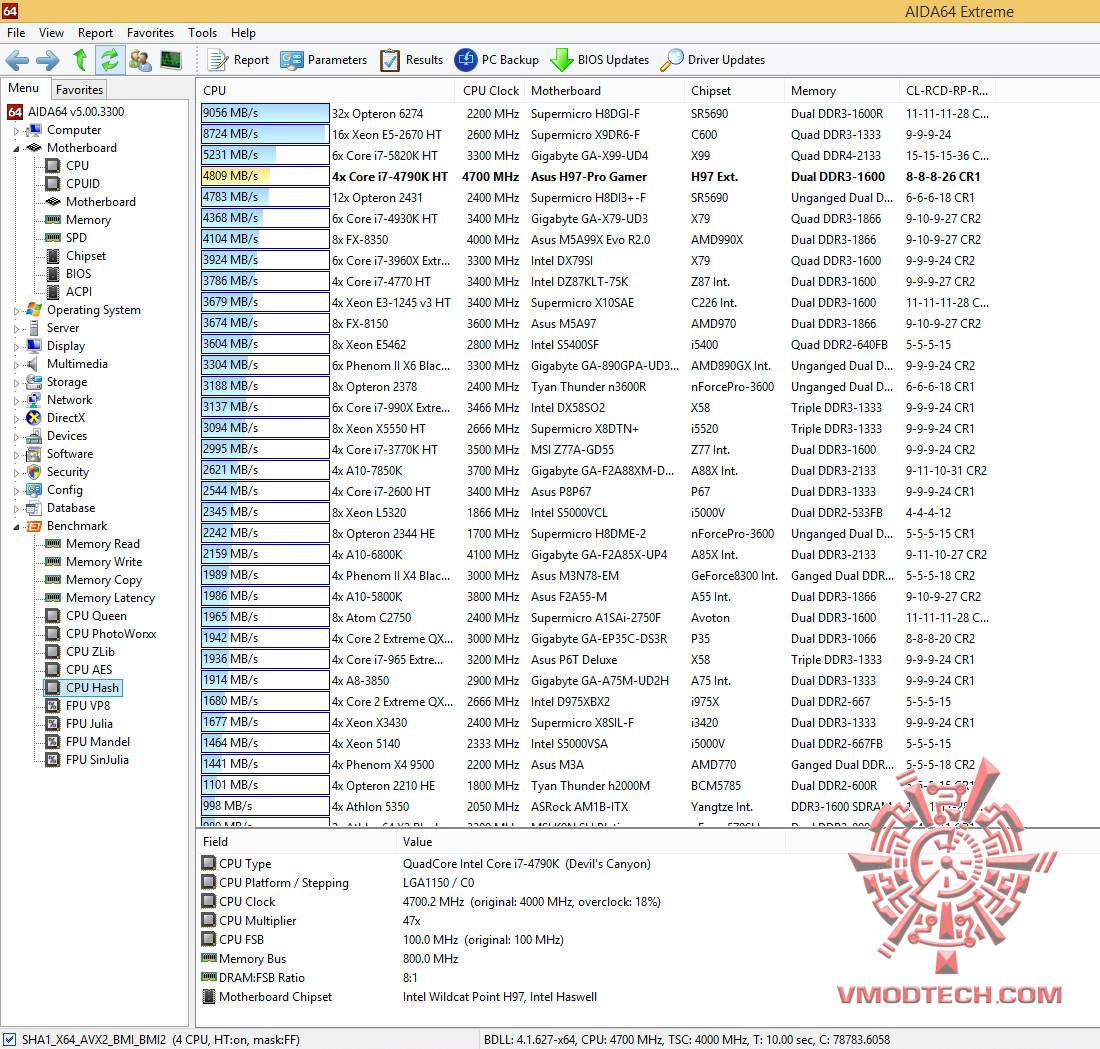Viewport: 1100px width, 1049px height.
Task: Click the CL-RCD-RP-R column header
Action: [x=947, y=91]
